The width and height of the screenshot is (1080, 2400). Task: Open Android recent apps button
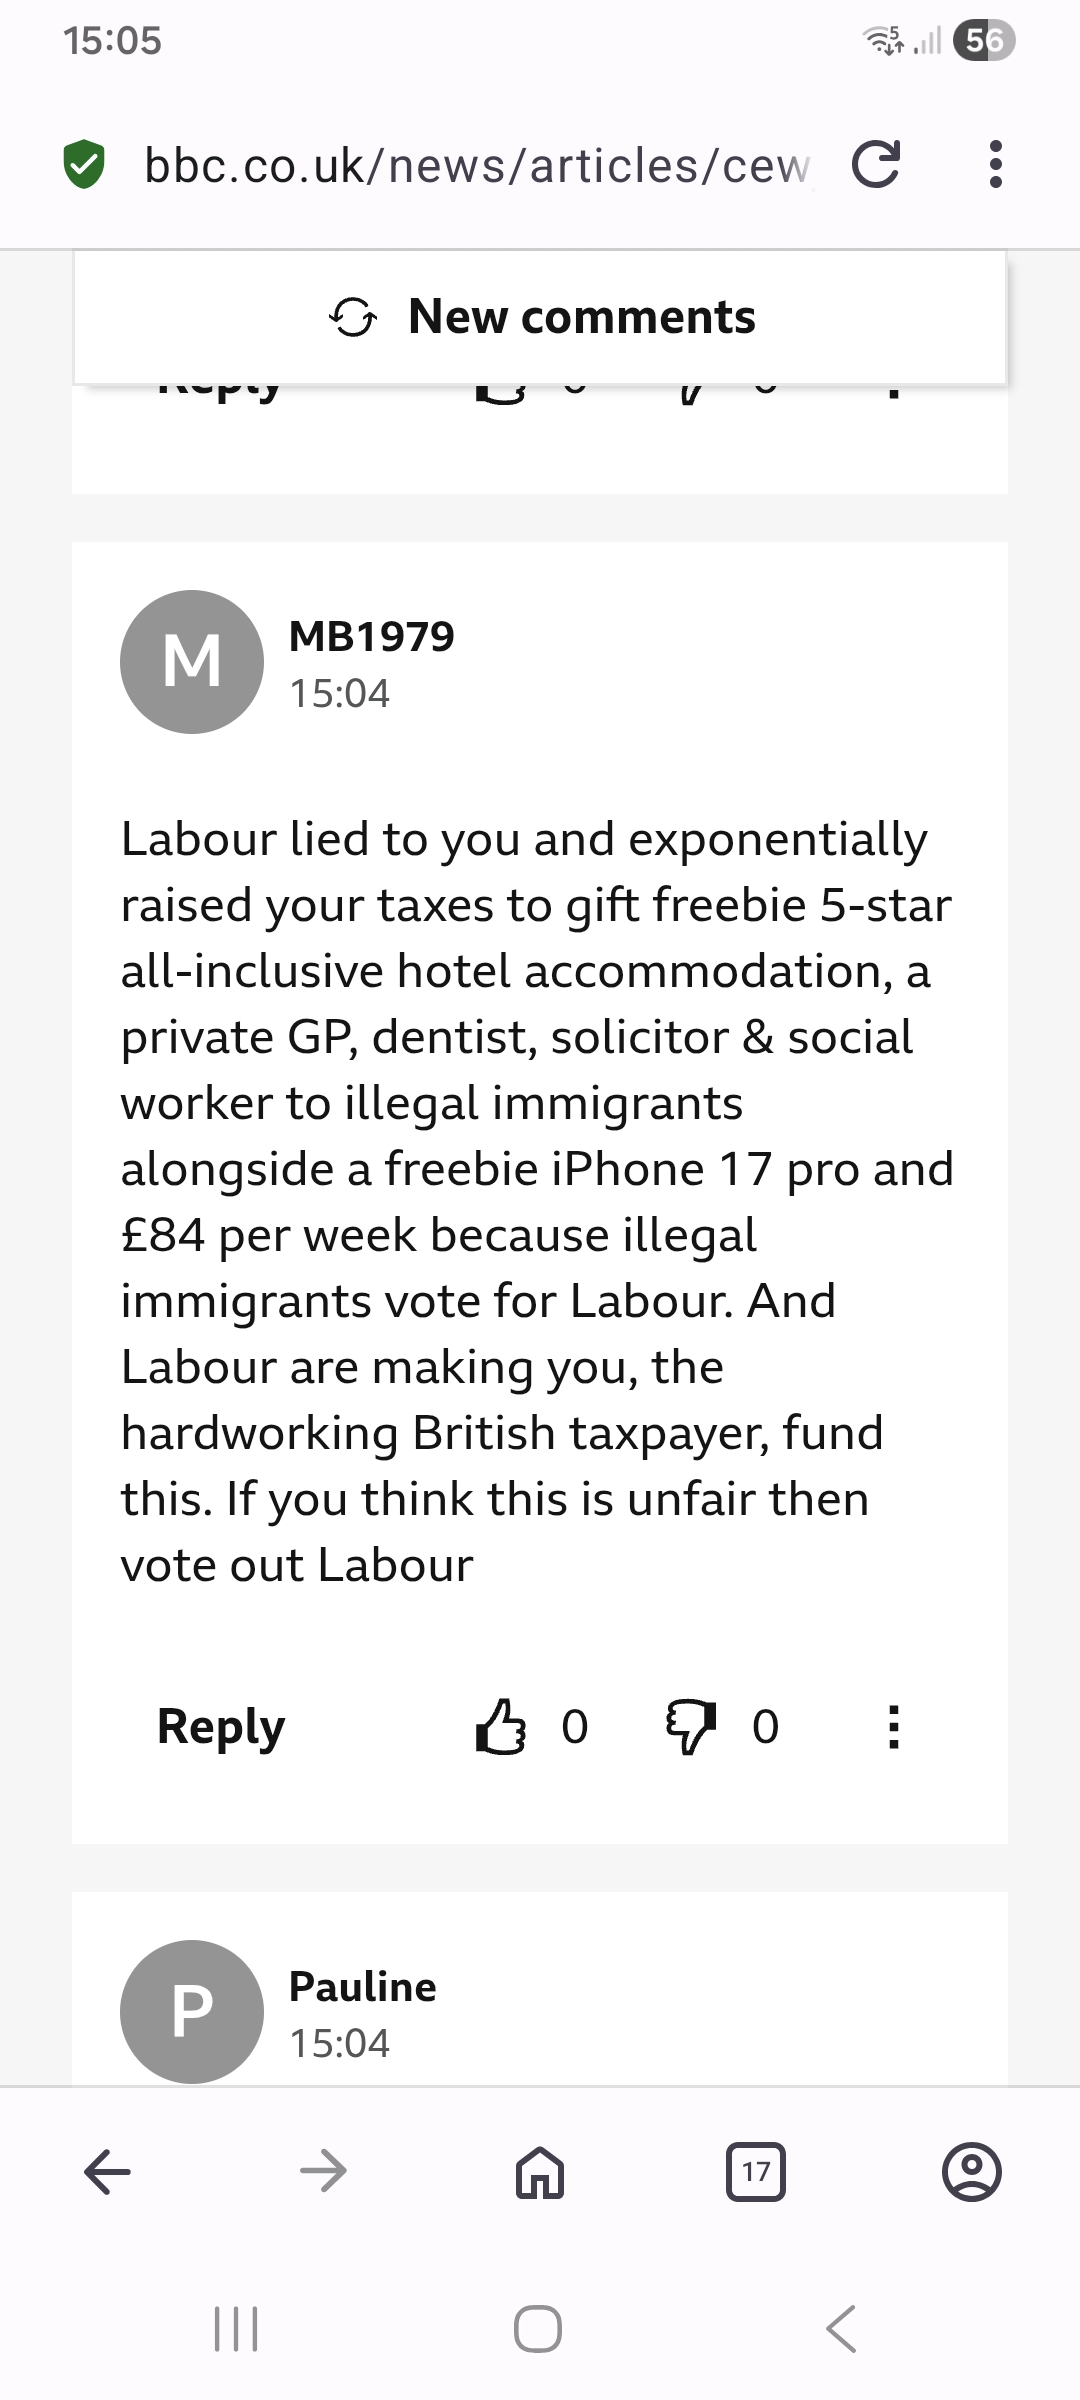pos(237,2329)
